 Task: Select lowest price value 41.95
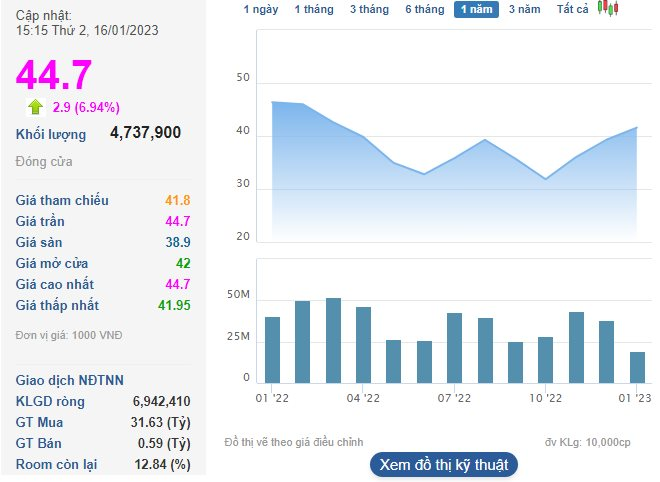(x=174, y=306)
